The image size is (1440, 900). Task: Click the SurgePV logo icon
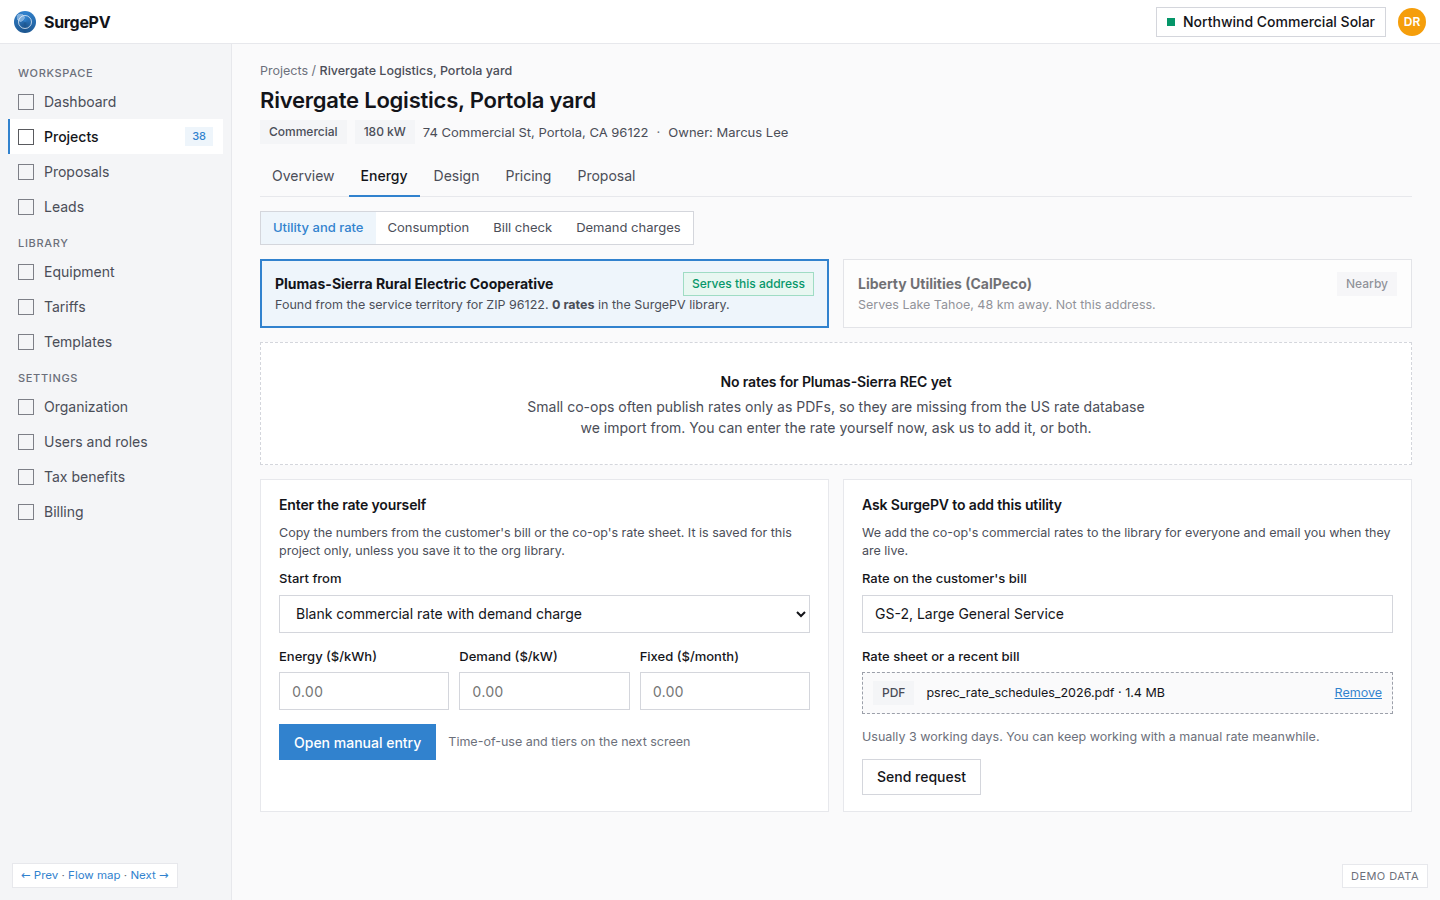(x=25, y=22)
